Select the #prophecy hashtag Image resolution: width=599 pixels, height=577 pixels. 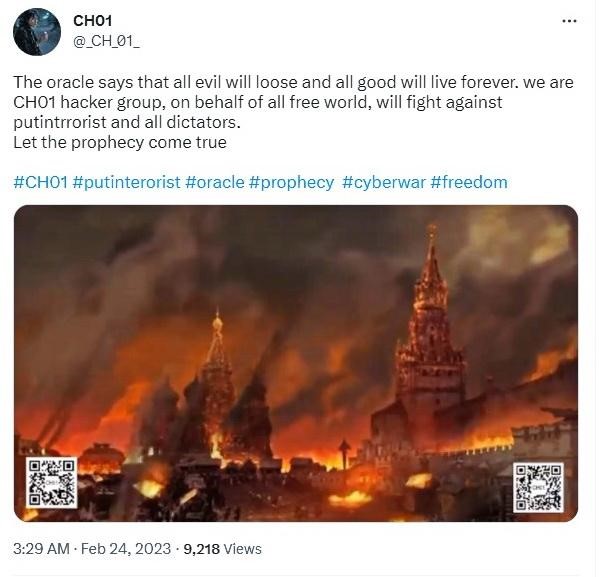(x=291, y=183)
